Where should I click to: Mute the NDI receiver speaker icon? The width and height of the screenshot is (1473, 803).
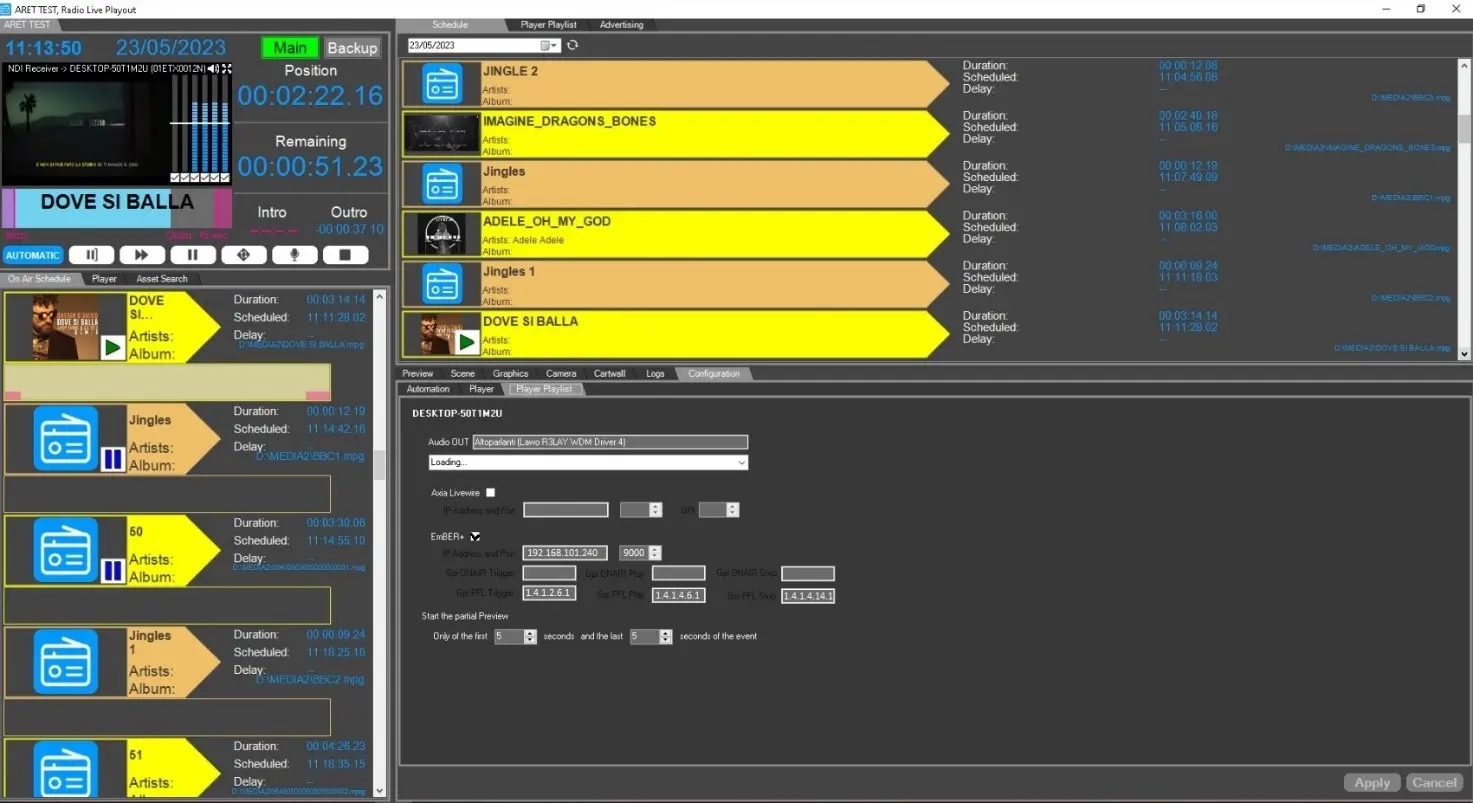pyautogui.click(x=215, y=69)
